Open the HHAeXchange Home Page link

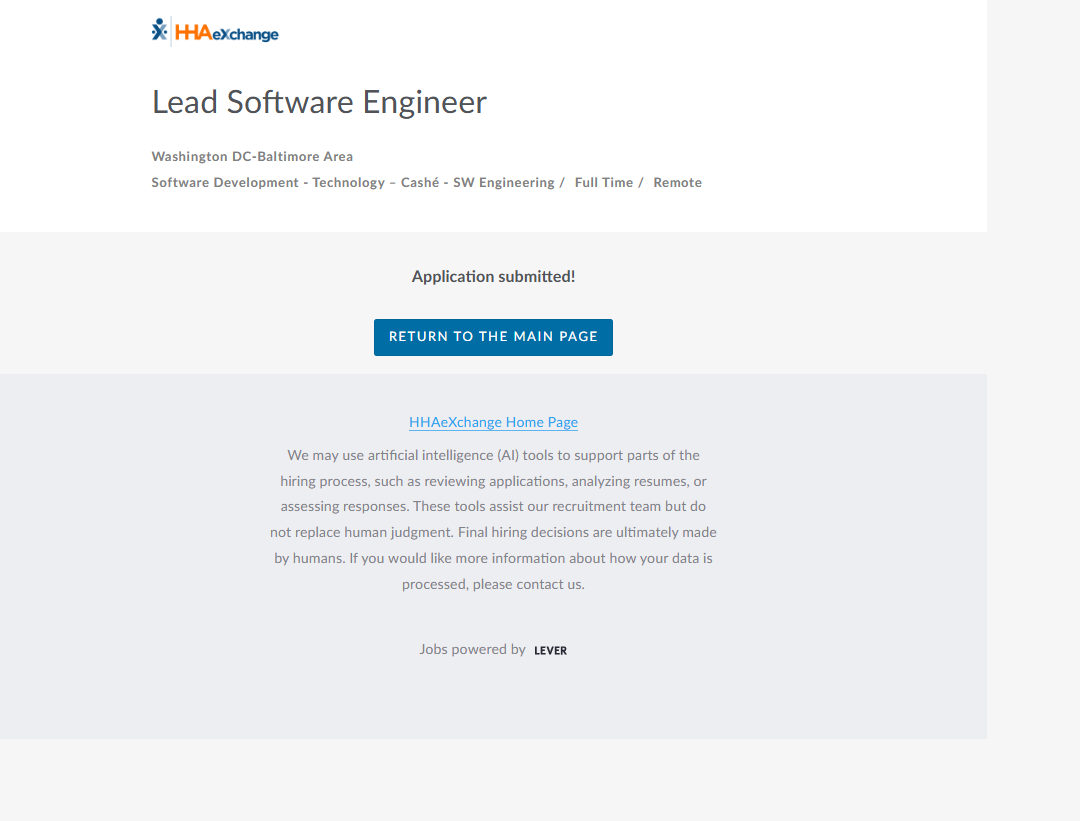(x=493, y=422)
